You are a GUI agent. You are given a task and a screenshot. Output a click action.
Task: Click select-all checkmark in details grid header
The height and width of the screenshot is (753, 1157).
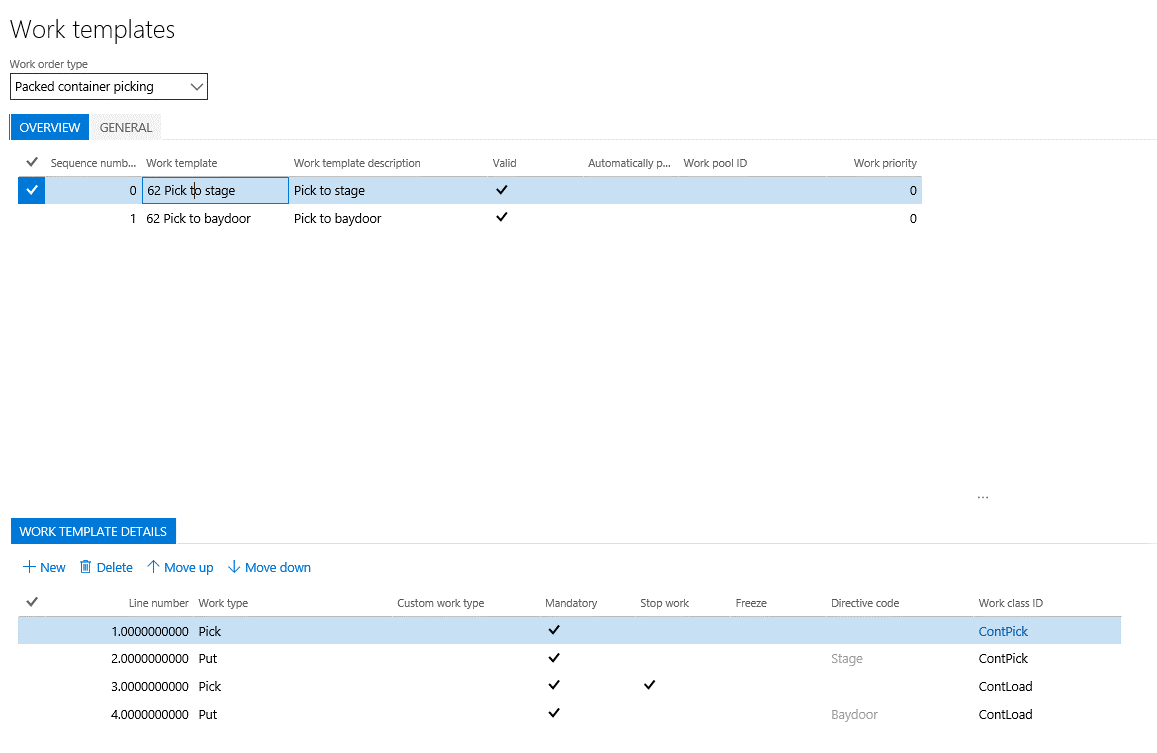tap(32, 602)
